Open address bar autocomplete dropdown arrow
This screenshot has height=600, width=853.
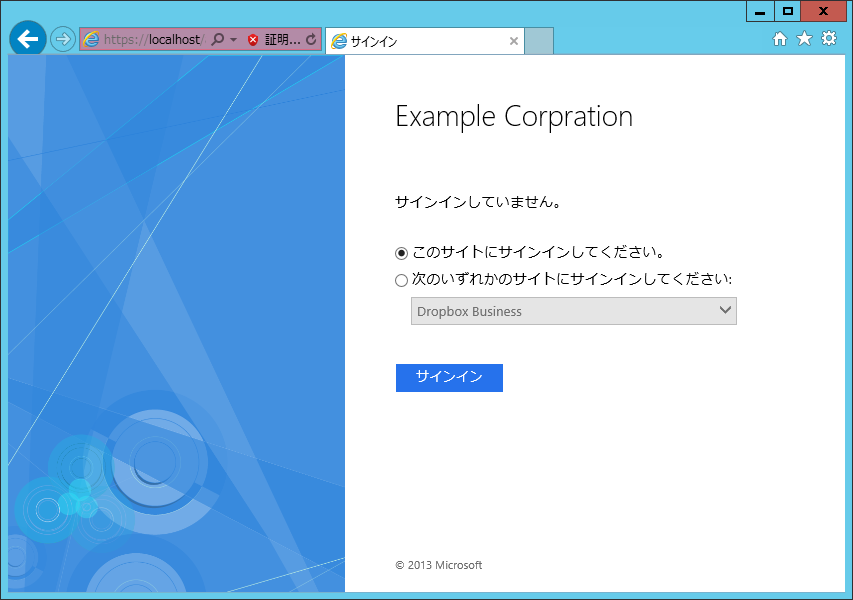click(233, 40)
